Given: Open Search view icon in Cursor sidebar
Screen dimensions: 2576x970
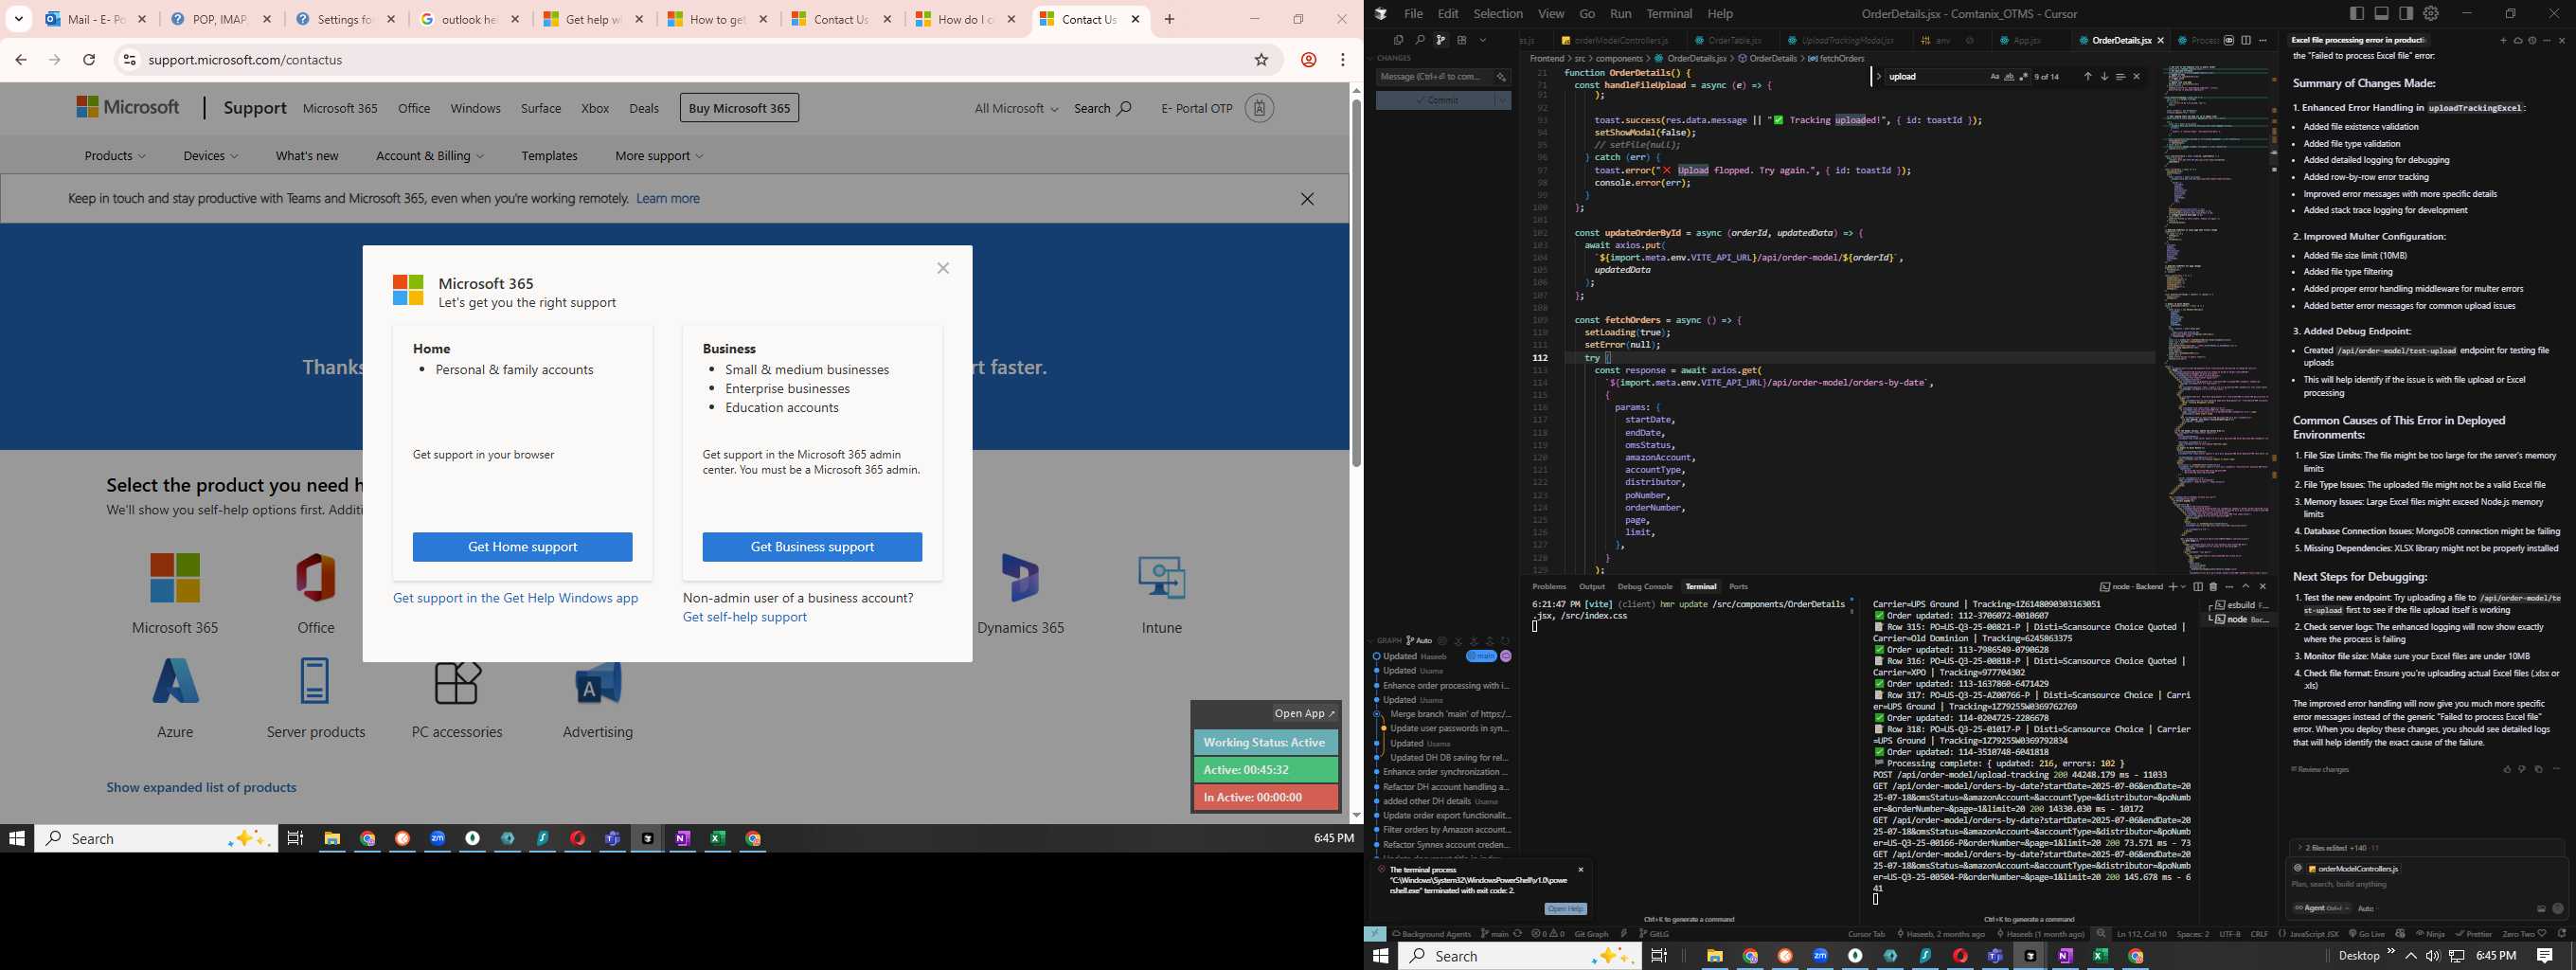Looking at the screenshot, I should click(1420, 41).
